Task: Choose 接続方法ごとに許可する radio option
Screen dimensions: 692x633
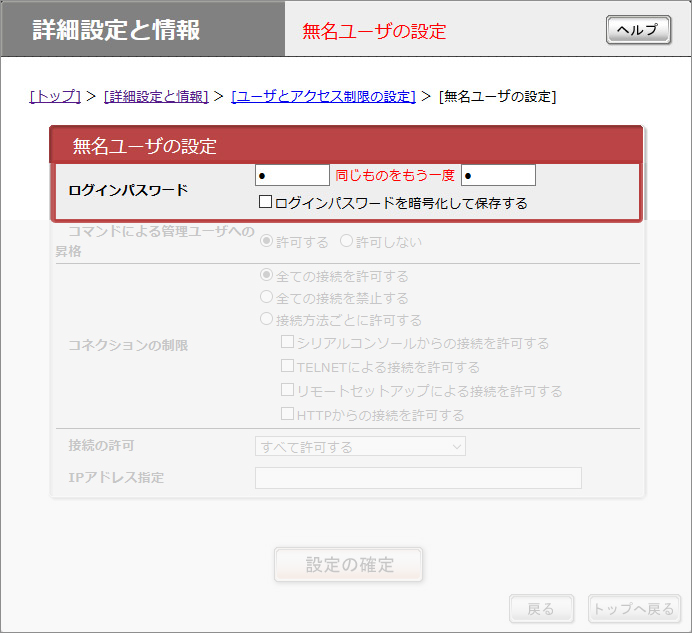Action: point(267,320)
